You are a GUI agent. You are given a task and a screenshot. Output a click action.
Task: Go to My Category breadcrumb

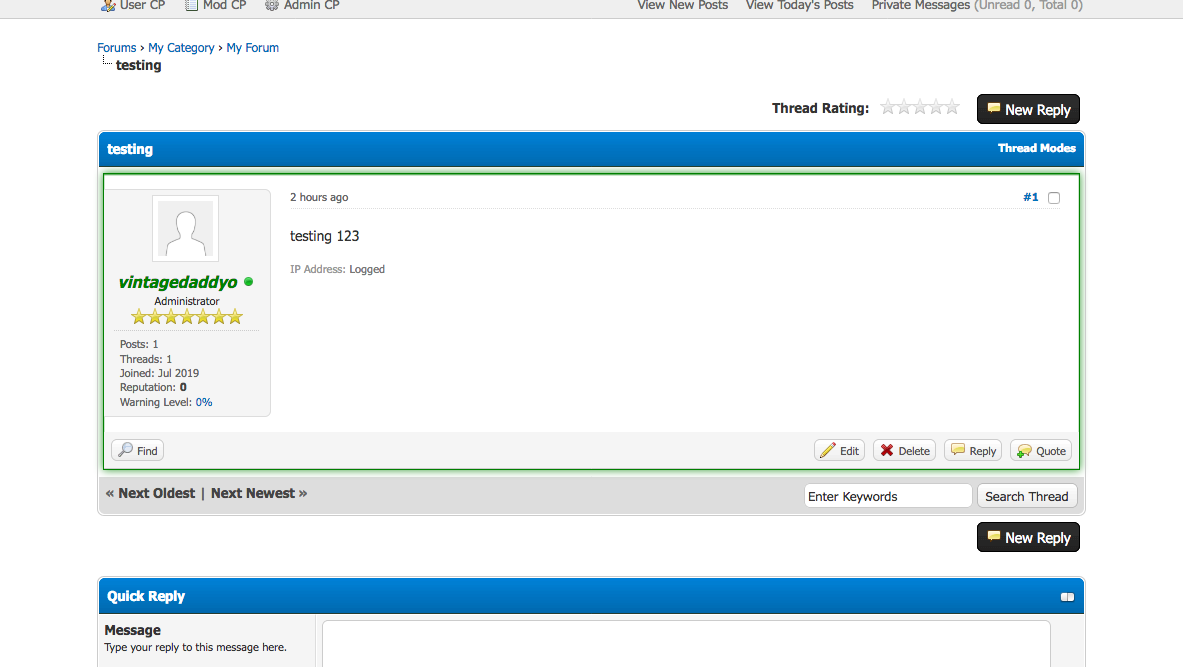(181, 48)
